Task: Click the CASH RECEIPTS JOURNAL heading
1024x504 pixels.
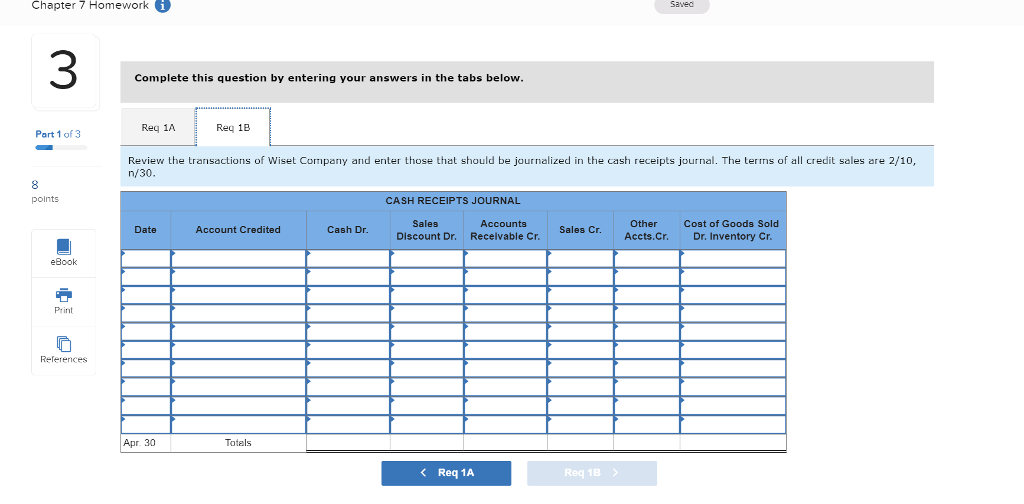Action: pos(453,200)
